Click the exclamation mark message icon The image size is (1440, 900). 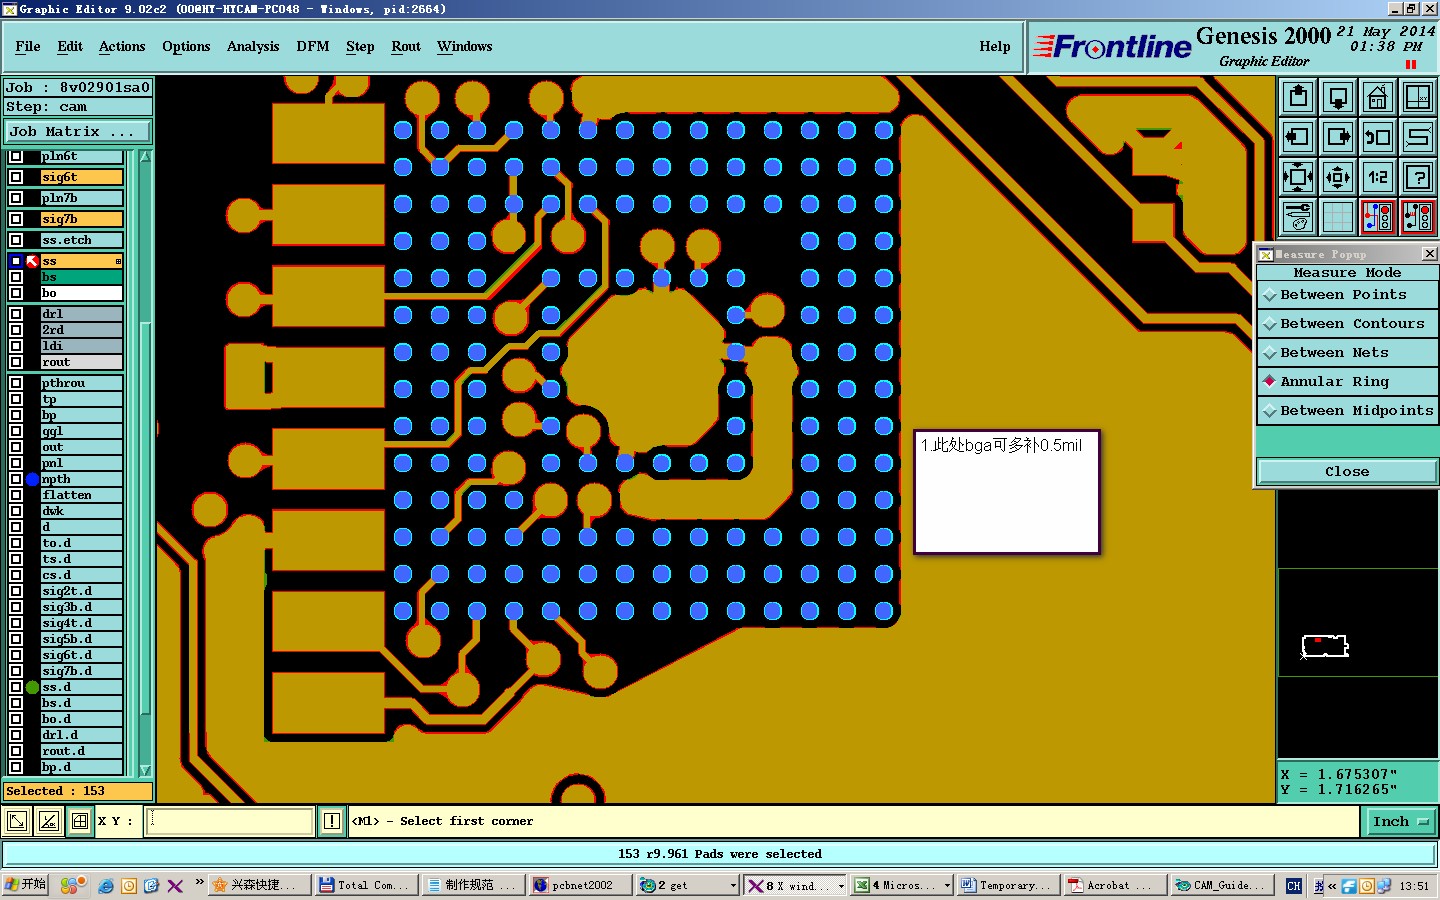point(332,821)
